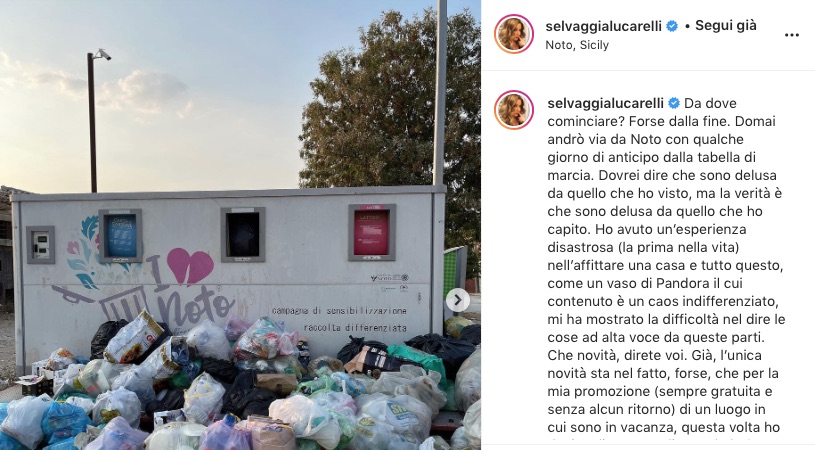The width and height of the screenshot is (815, 450).
Task: Click the pink heart in Noto graffiti
Action: click(x=190, y=265)
